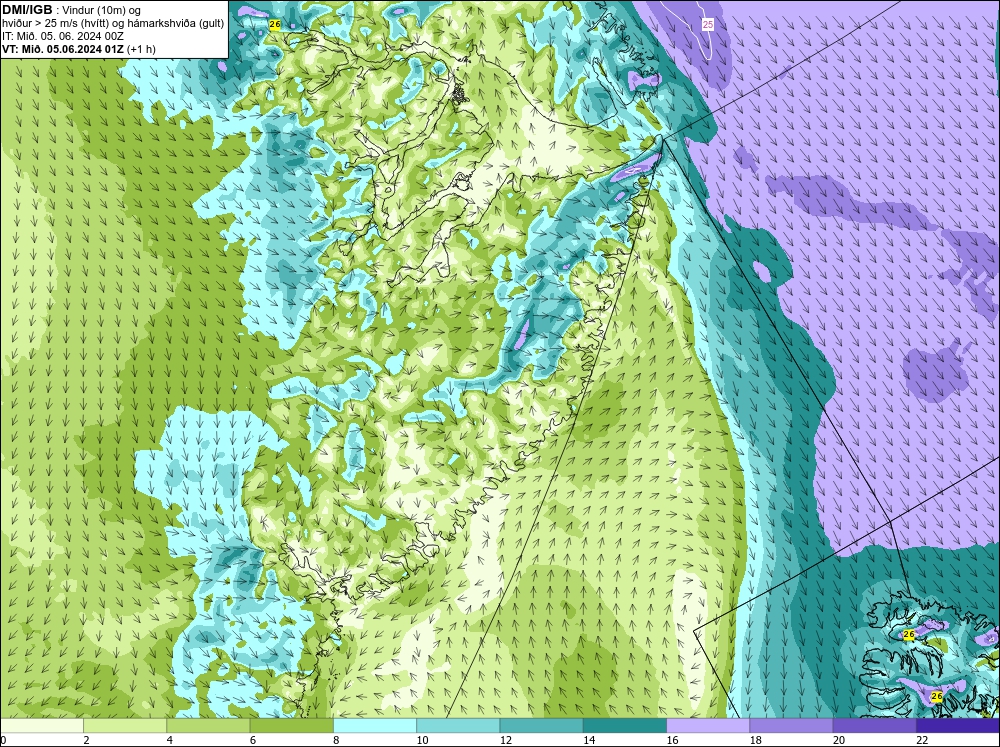The height and width of the screenshot is (747, 1000).
Task: Click the '6' scale label
Action: 253,740
